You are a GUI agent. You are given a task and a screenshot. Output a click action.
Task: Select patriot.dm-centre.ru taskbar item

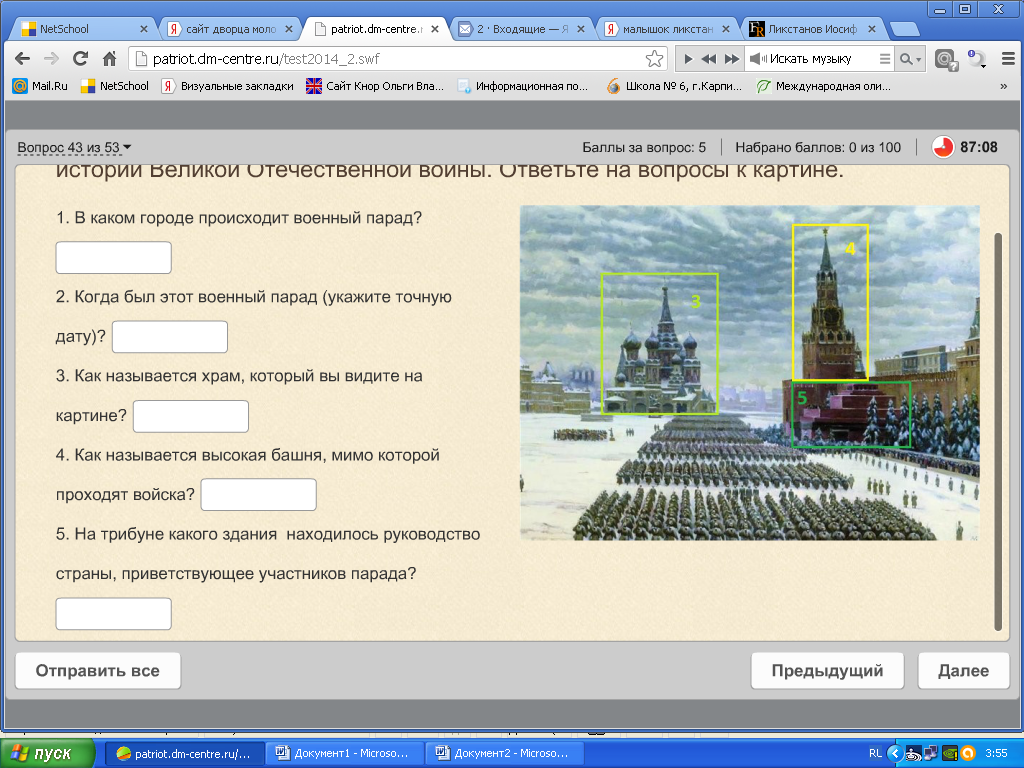(183, 754)
